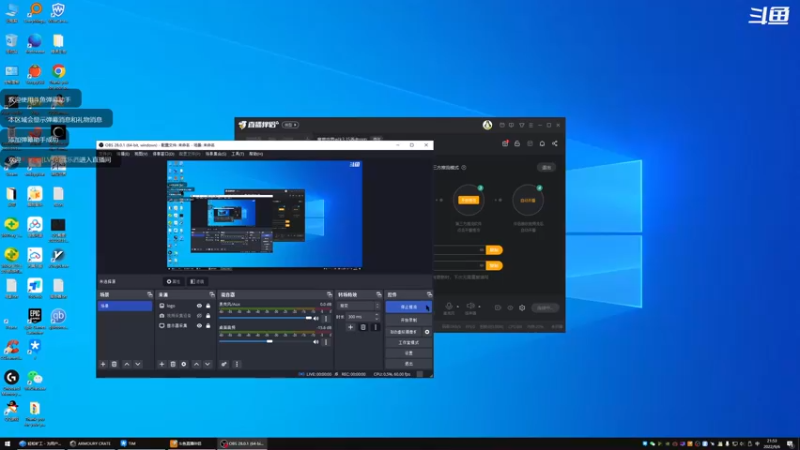
Task: Click the user avatar in Douyu companion title bar
Action: tap(487, 124)
